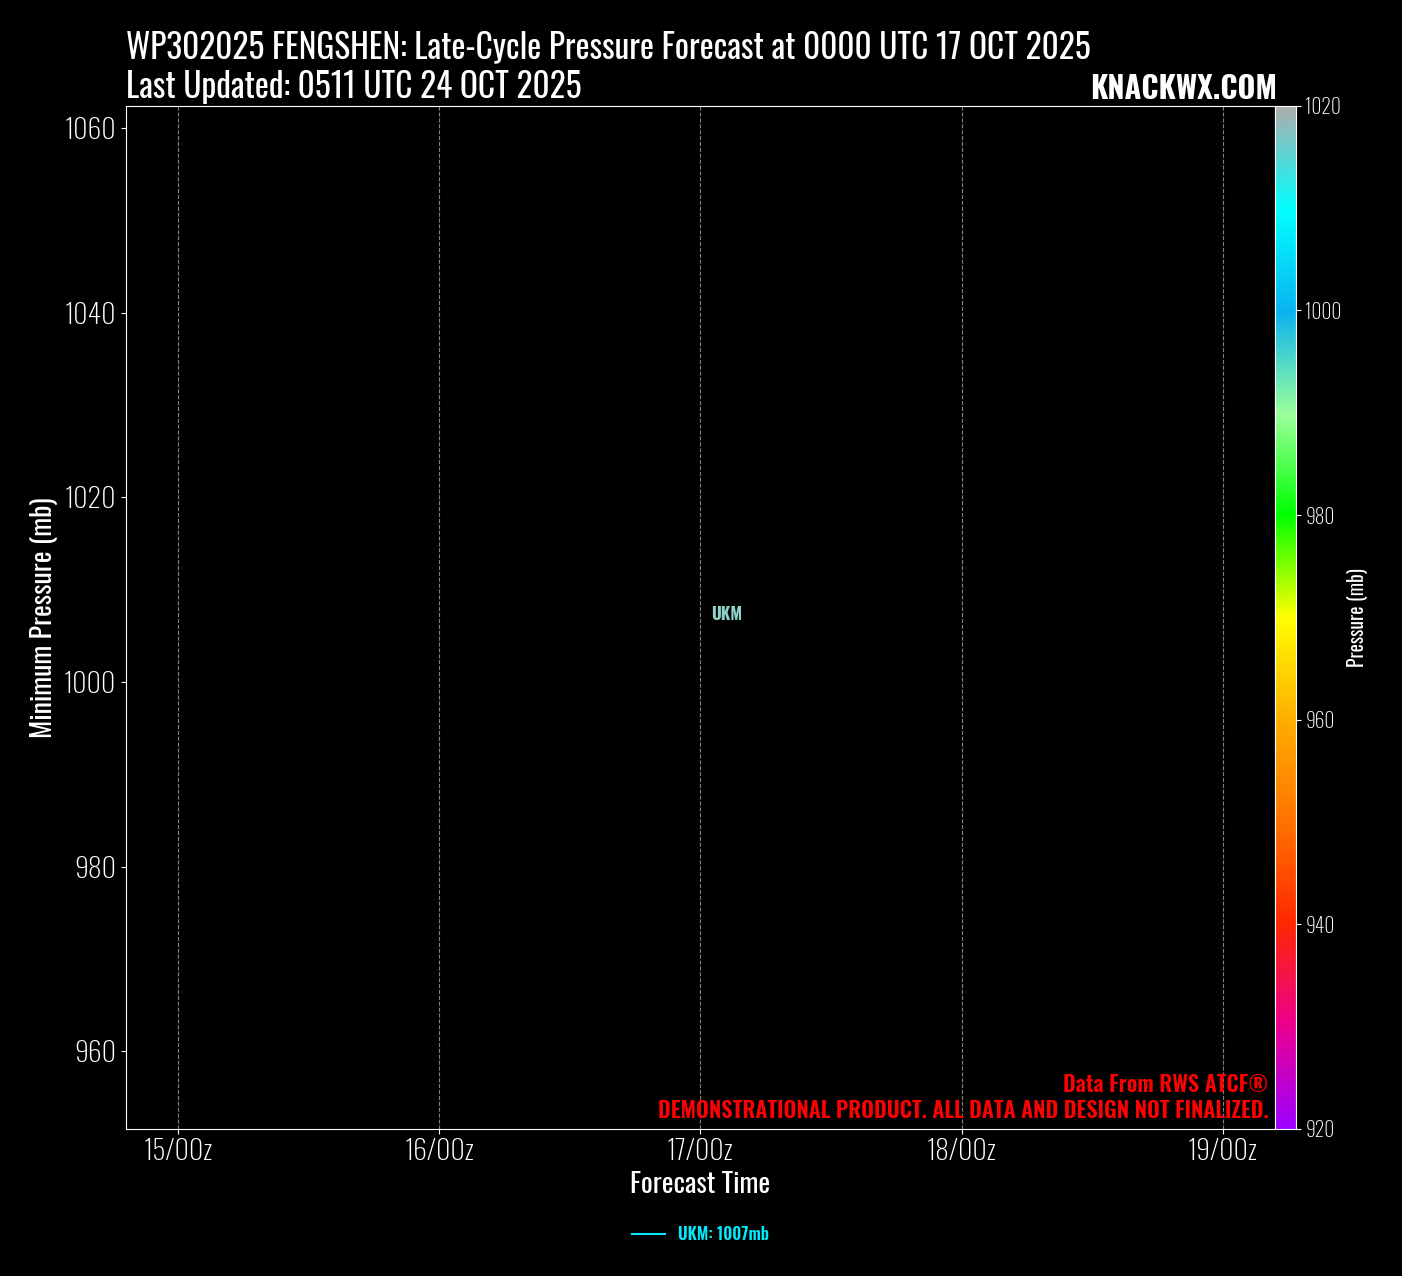The height and width of the screenshot is (1276, 1402).
Task: Click the 940 tick label on colorbar
Action: (x=1320, y=925)
